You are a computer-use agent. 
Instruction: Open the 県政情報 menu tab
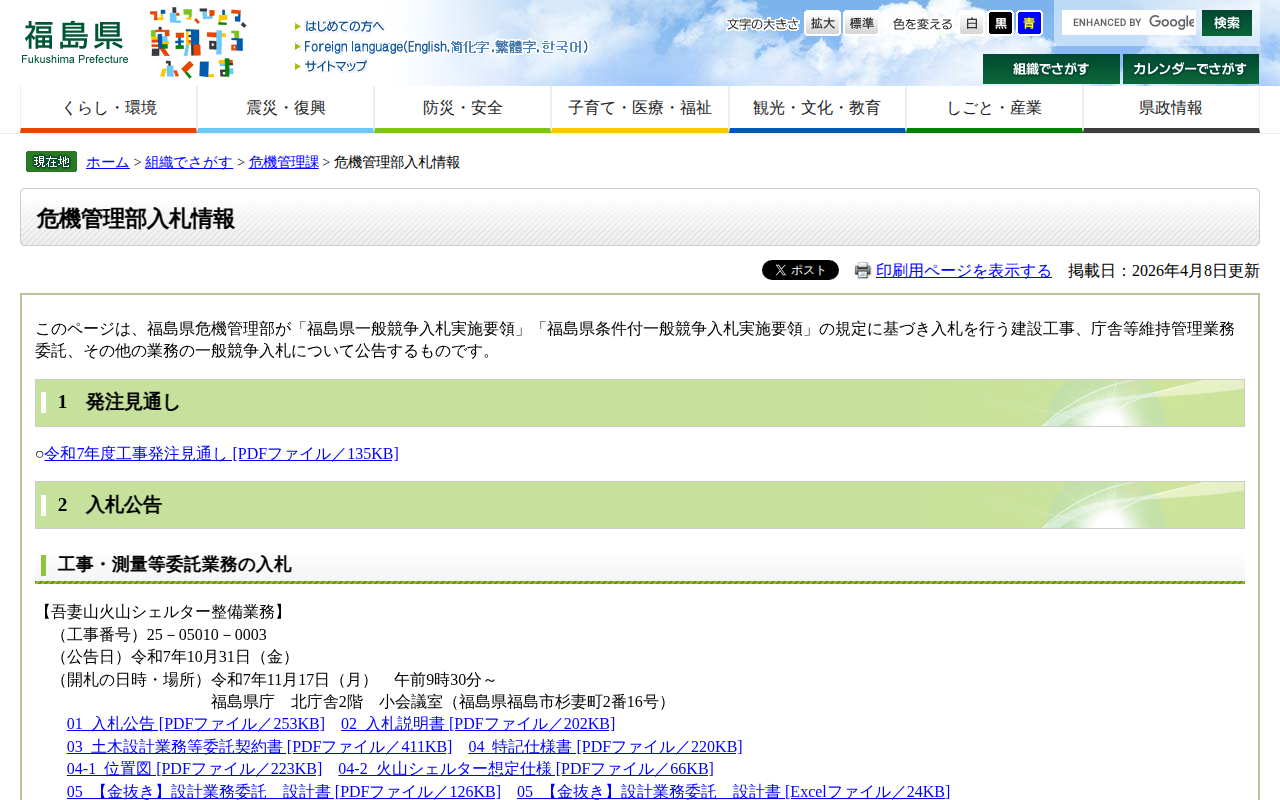point(1171,109)
